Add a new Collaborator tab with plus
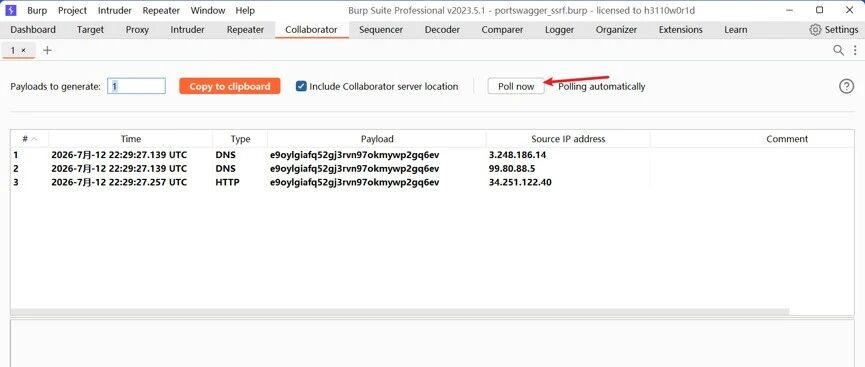Image resolution: width=865 pixels, height=367 pixels. click(x=47, y=50)
